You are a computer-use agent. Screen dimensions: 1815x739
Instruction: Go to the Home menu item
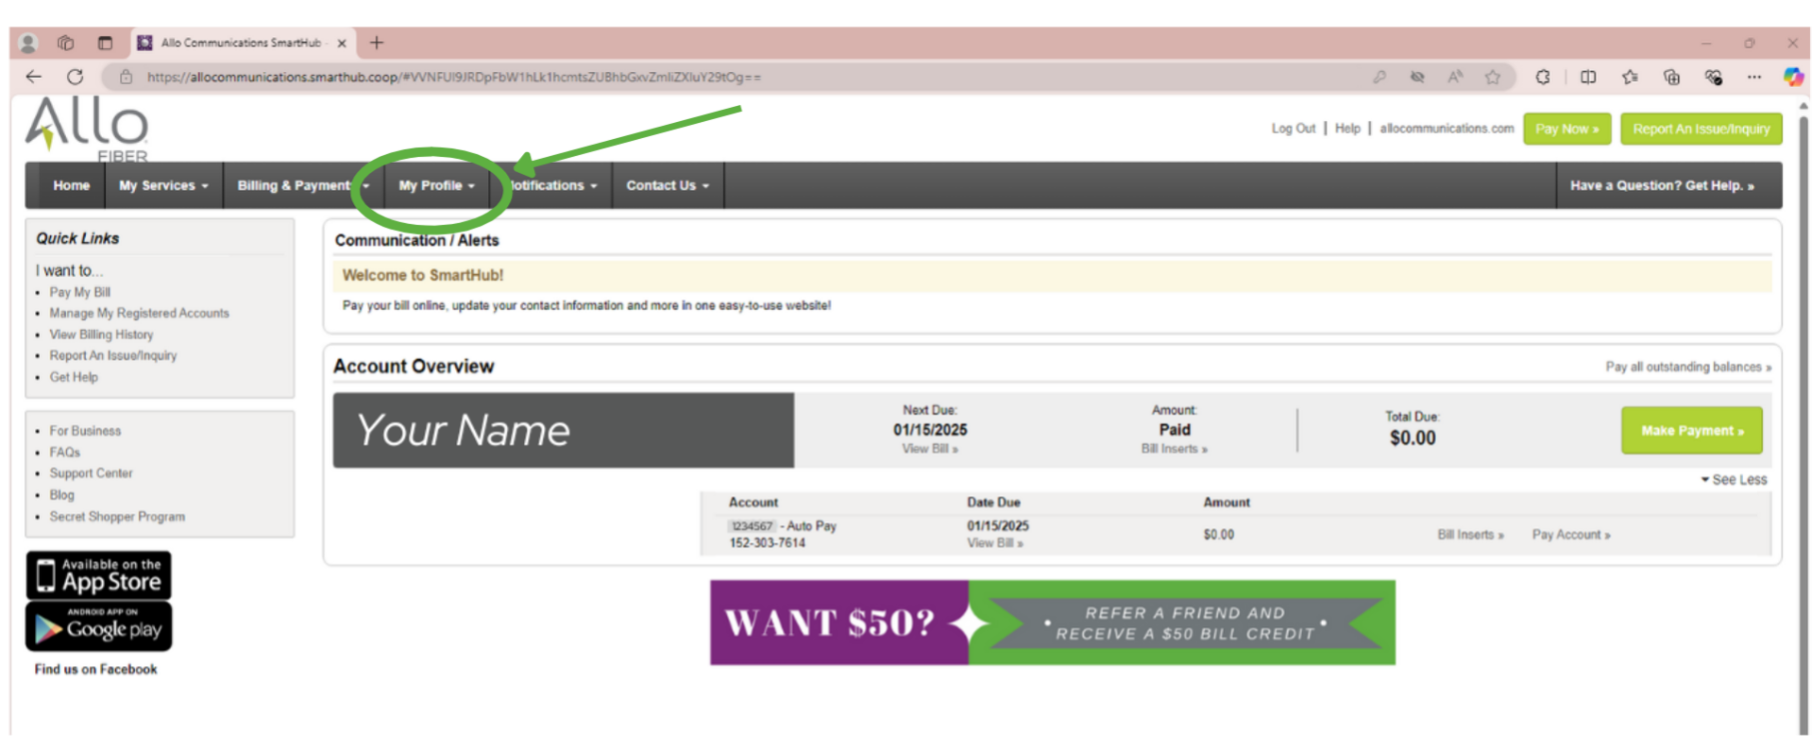click(x=71, y=186)
